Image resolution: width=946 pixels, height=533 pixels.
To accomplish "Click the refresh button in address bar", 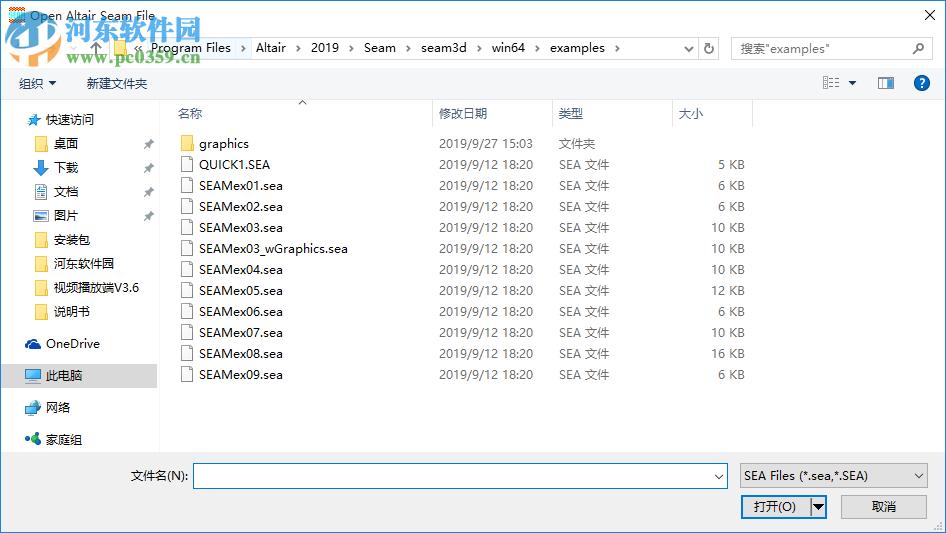I will (x=709, y=48).
